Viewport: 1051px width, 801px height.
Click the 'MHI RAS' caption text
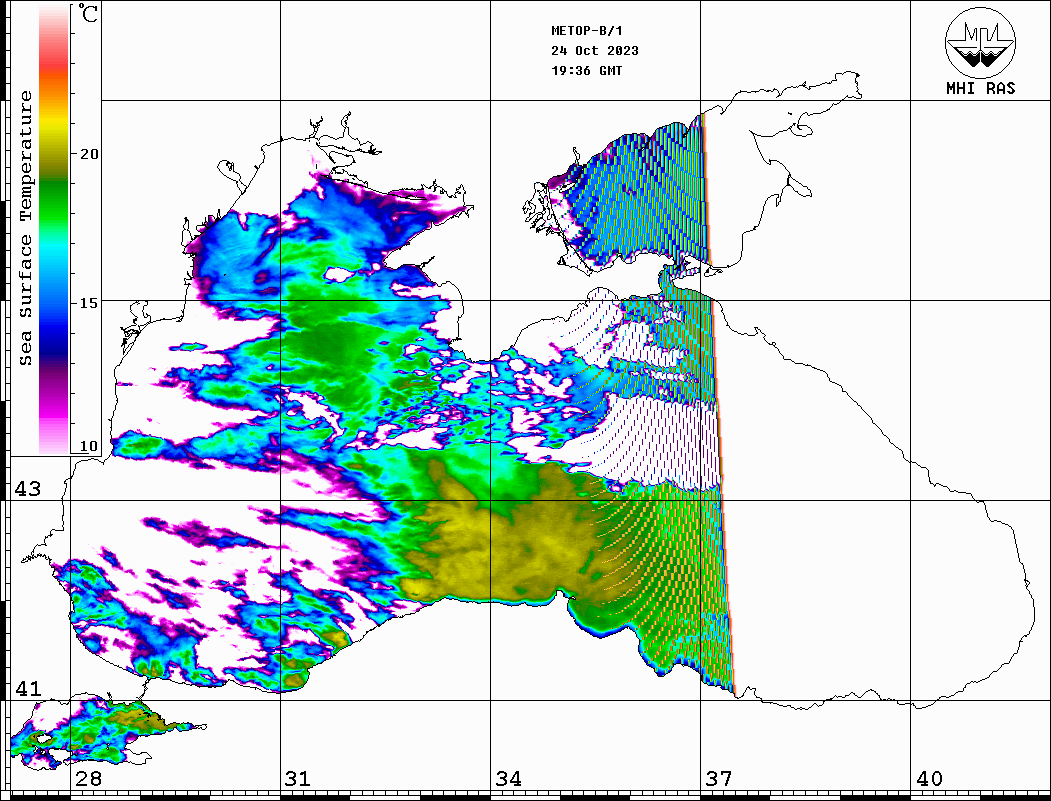[981, 88]
